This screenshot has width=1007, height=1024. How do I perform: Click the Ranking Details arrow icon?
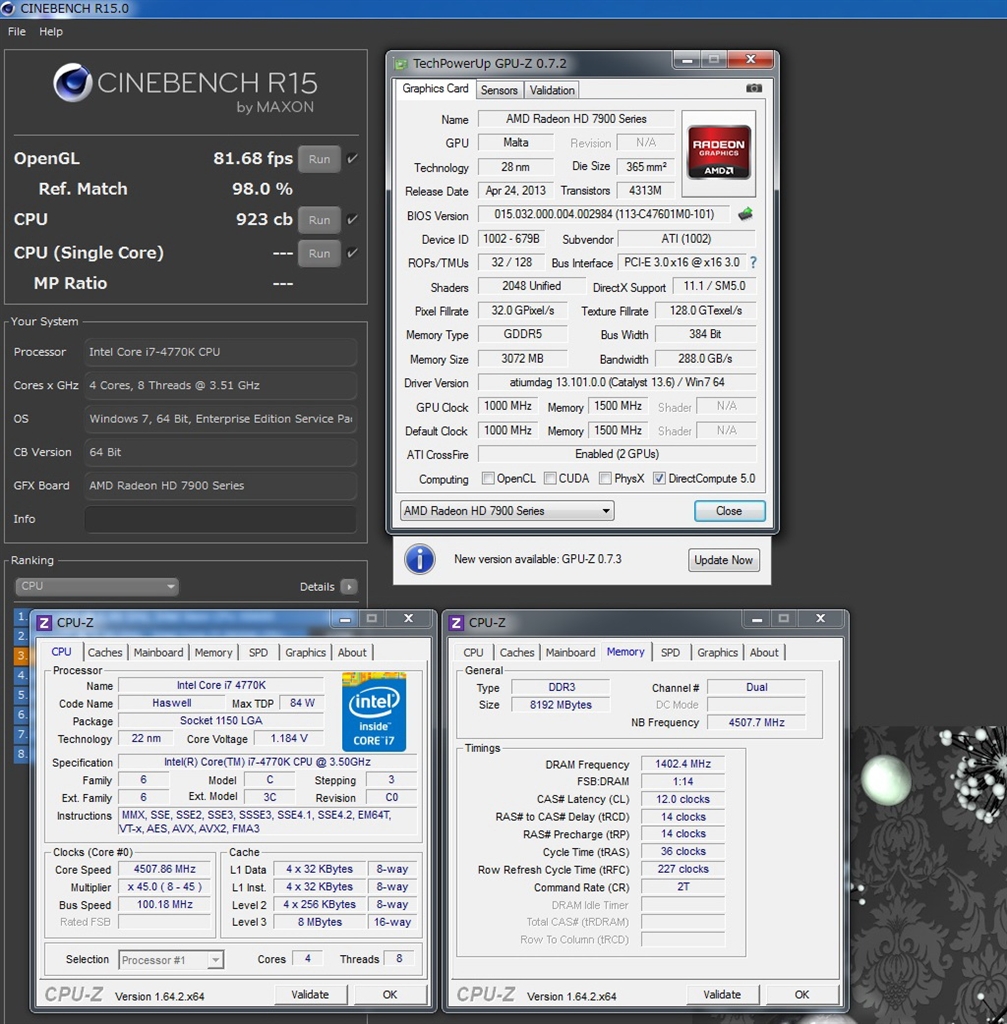pos(348,587)
